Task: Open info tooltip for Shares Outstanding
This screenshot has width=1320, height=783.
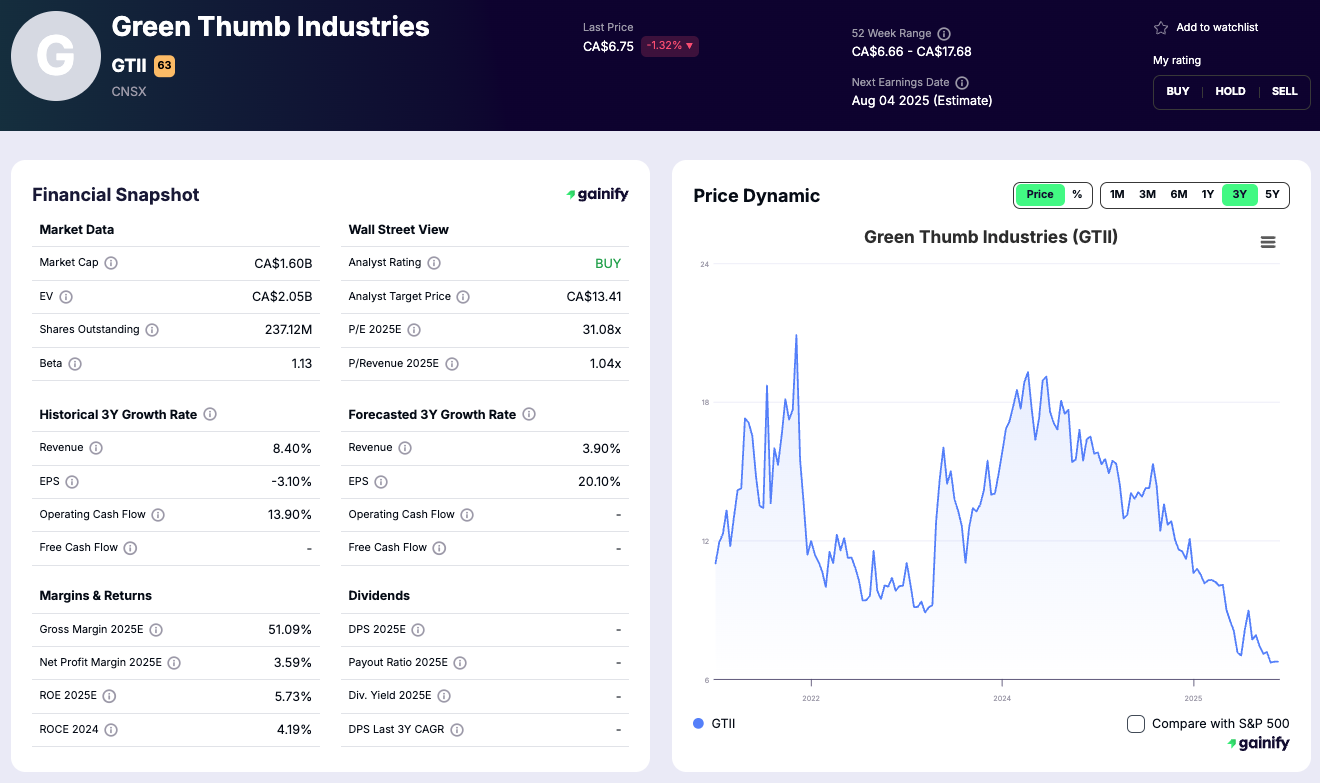Action: click(x=152, y=330)
